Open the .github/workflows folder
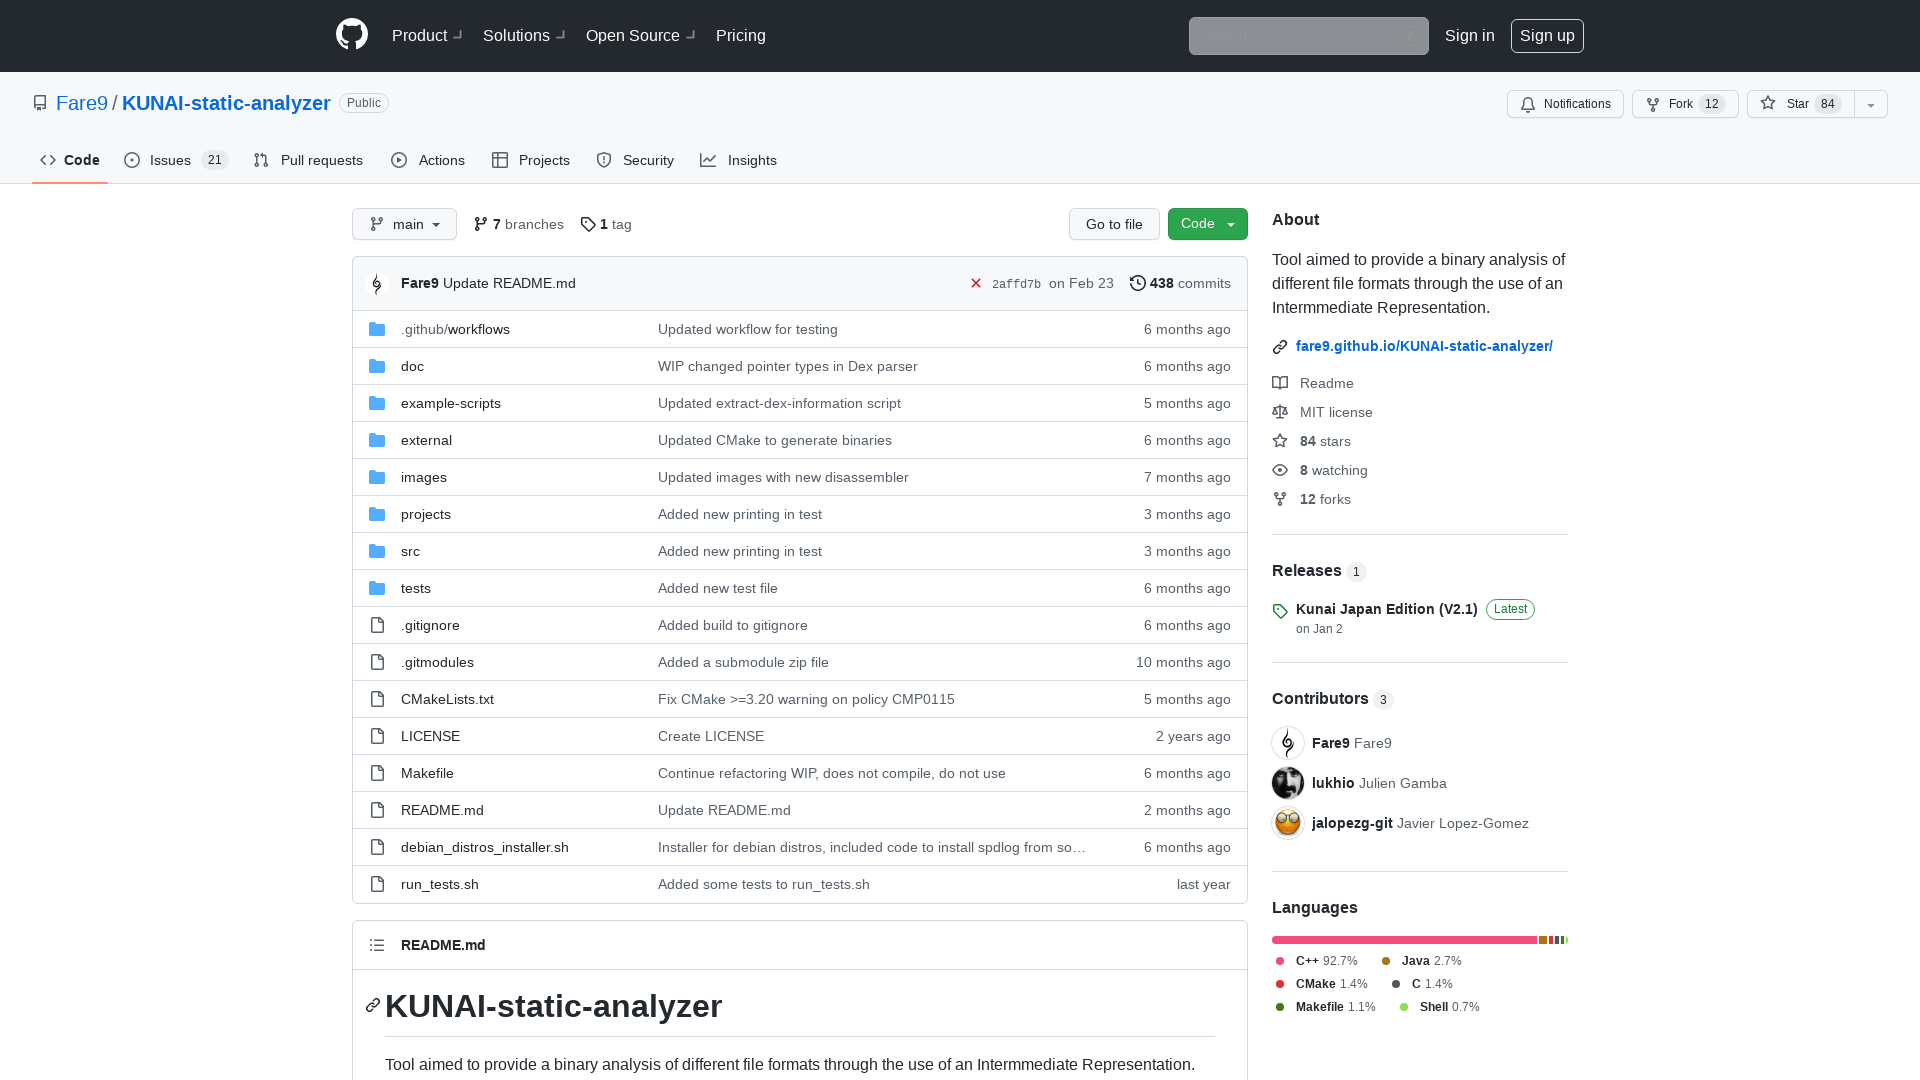 (455, 329)
